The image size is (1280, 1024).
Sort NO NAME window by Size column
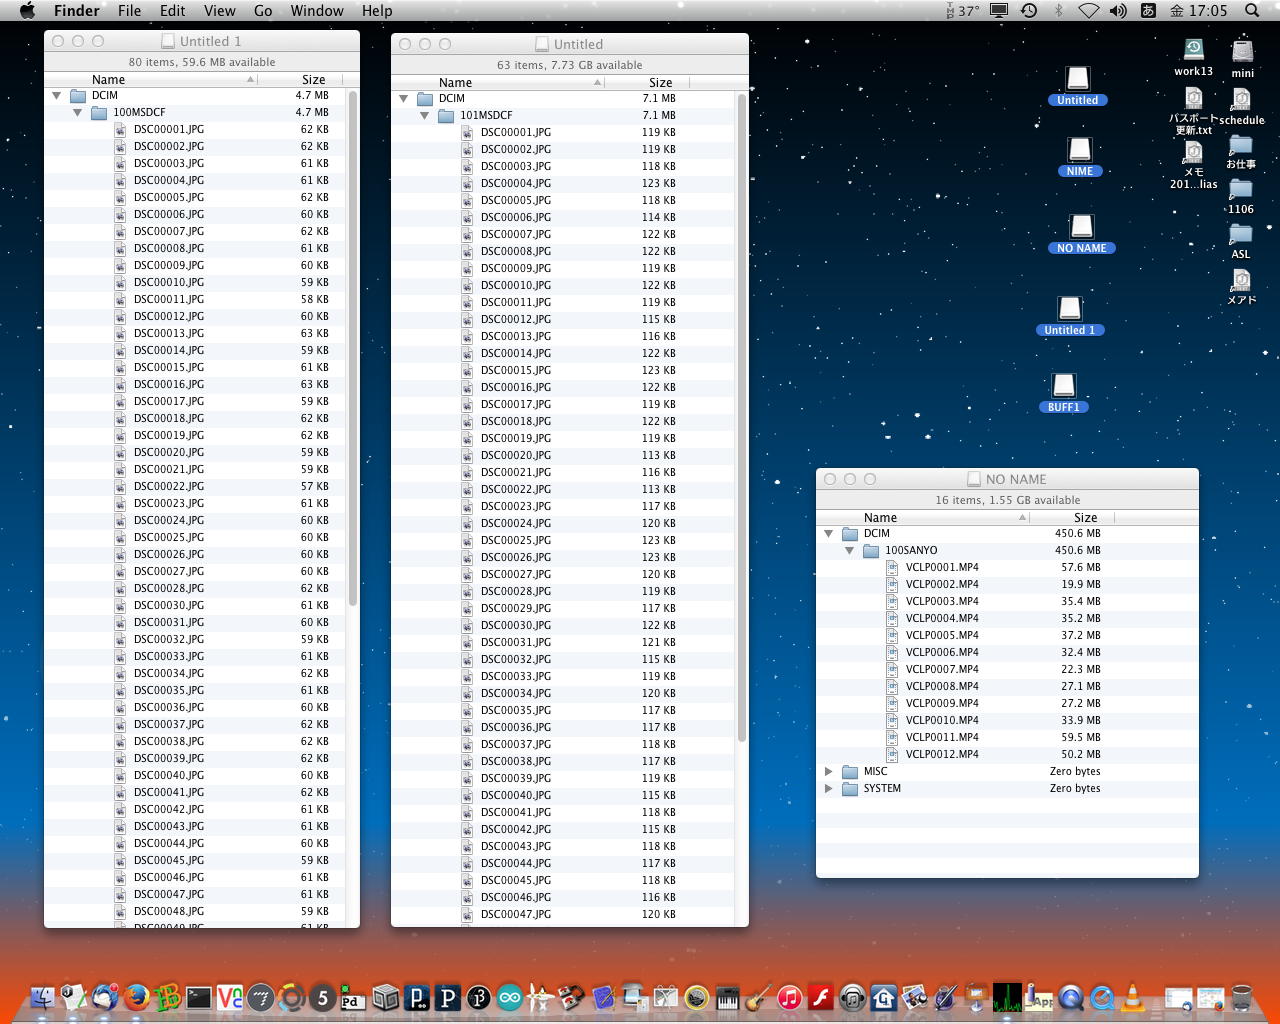1085,518
